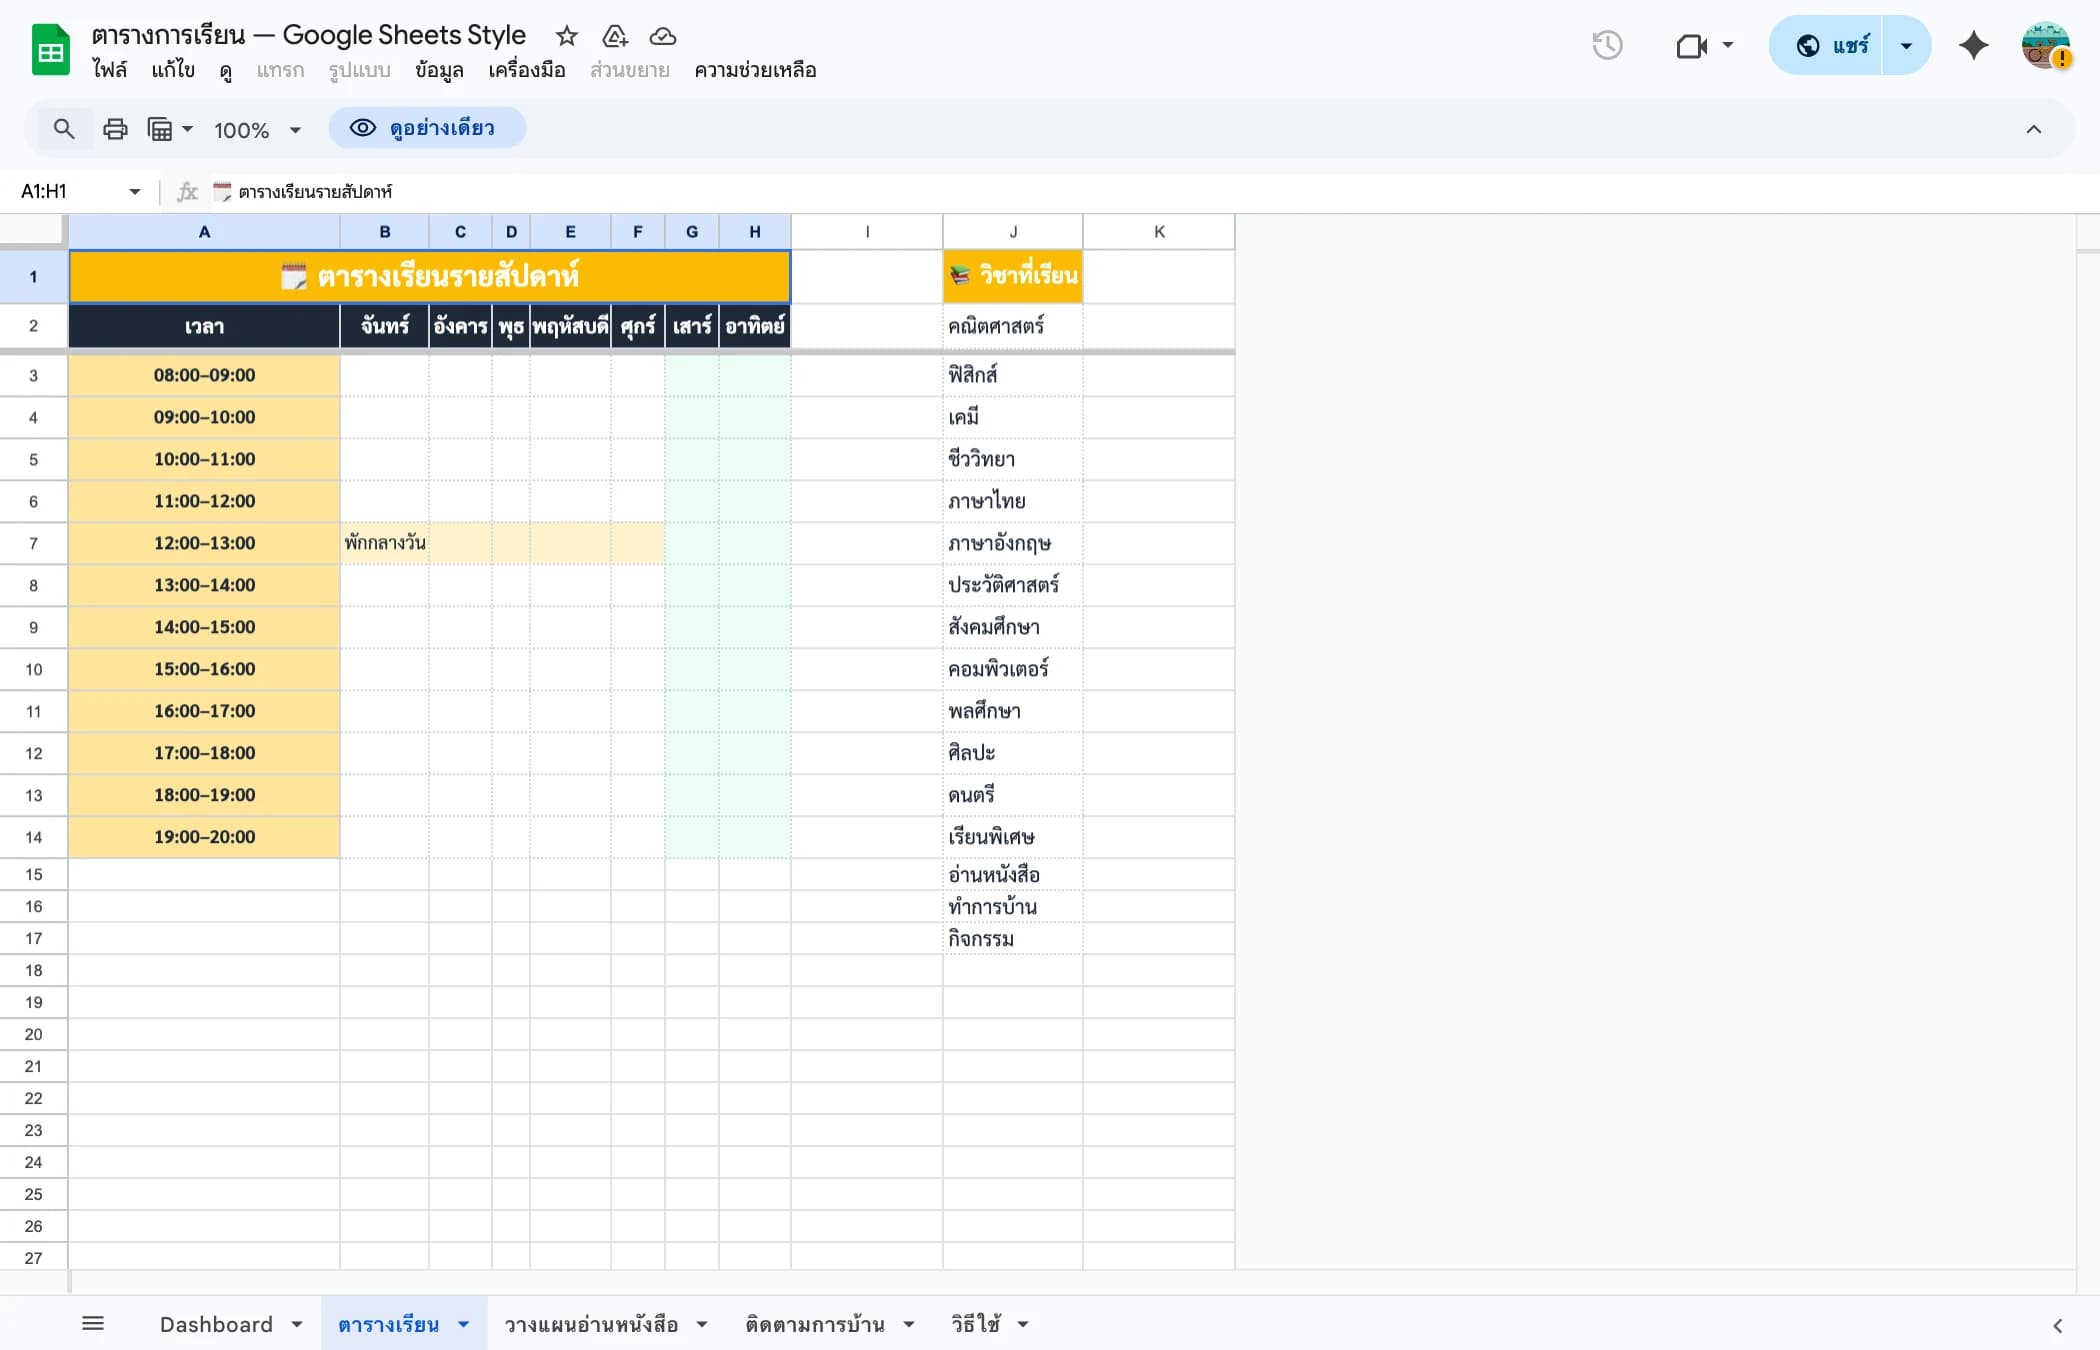Insert a function using the fx icon
Viewport: 2100px width, 1350px height.
coord(186,191)
